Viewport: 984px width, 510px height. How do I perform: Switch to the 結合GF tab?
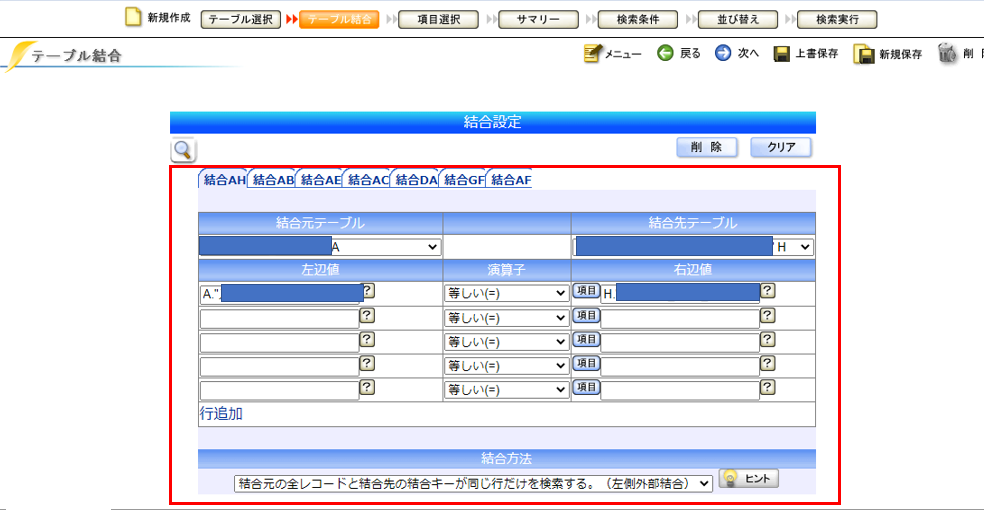pos(463,179)
